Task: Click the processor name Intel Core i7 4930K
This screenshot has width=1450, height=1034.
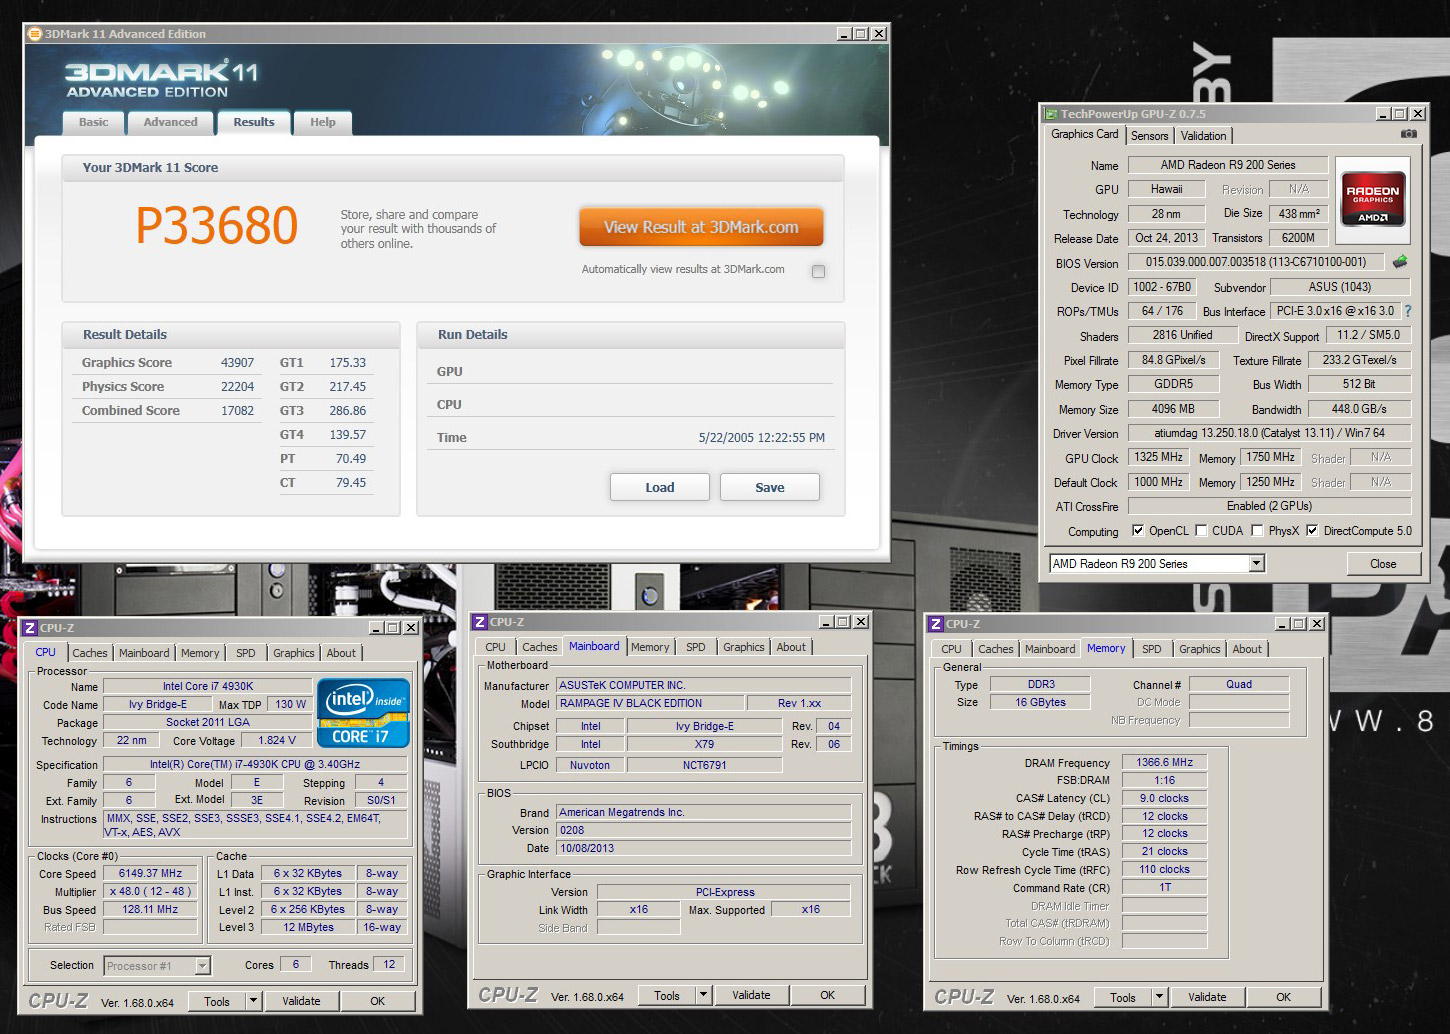Action: point(208,686)
